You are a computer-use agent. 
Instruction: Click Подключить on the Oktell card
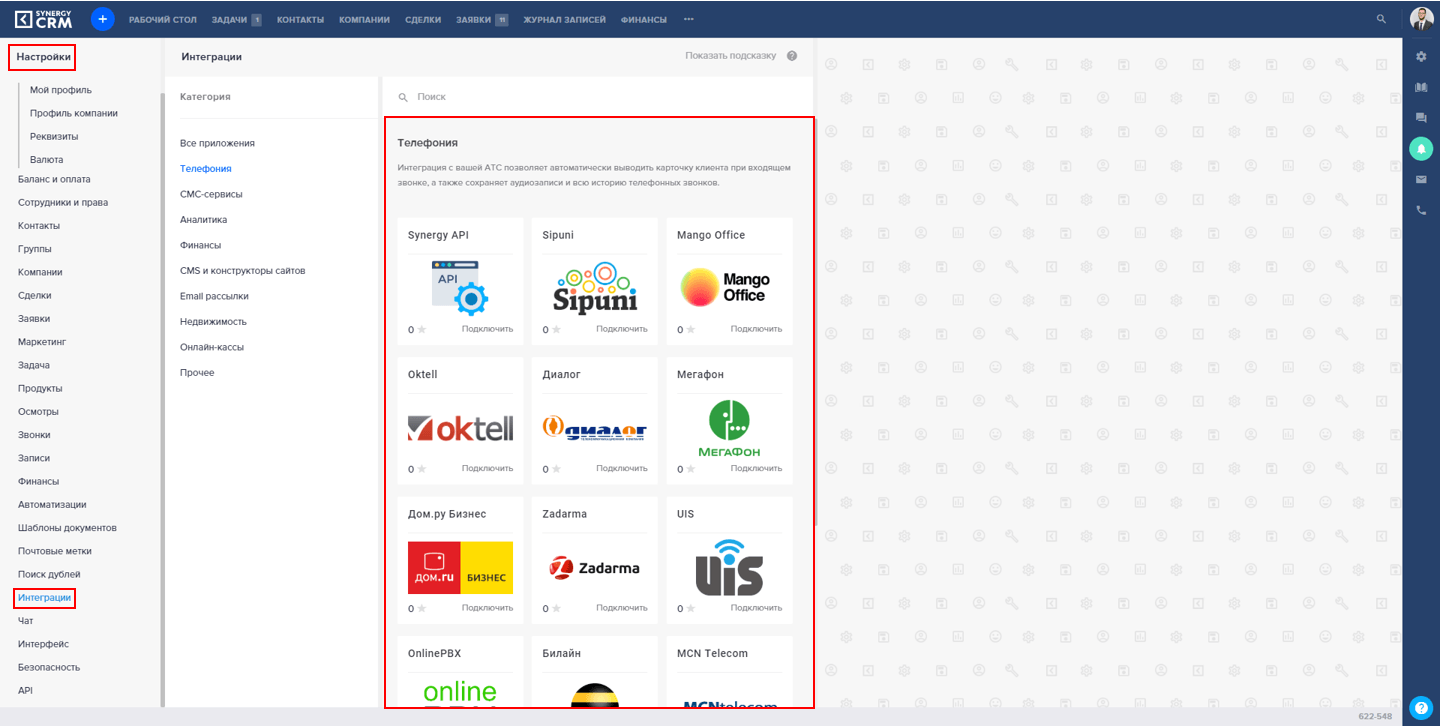pos(487,469)
